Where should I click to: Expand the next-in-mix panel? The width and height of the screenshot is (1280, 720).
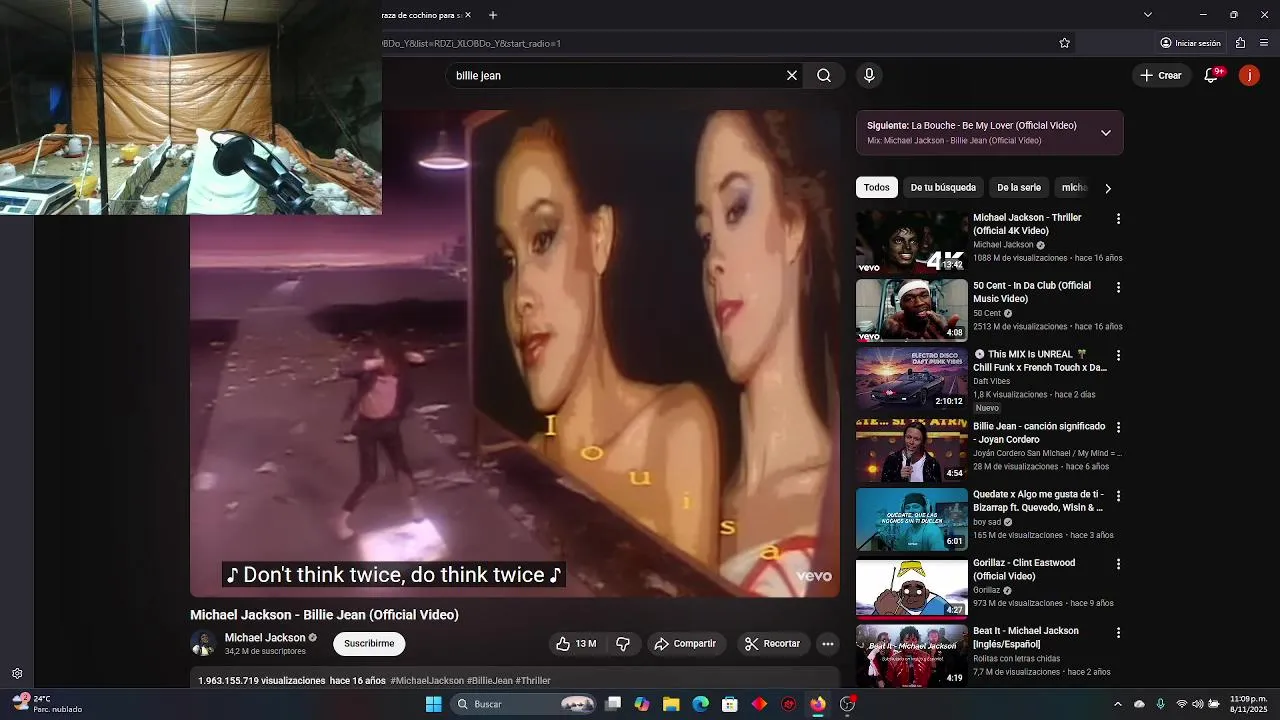tap(1105, 133)
